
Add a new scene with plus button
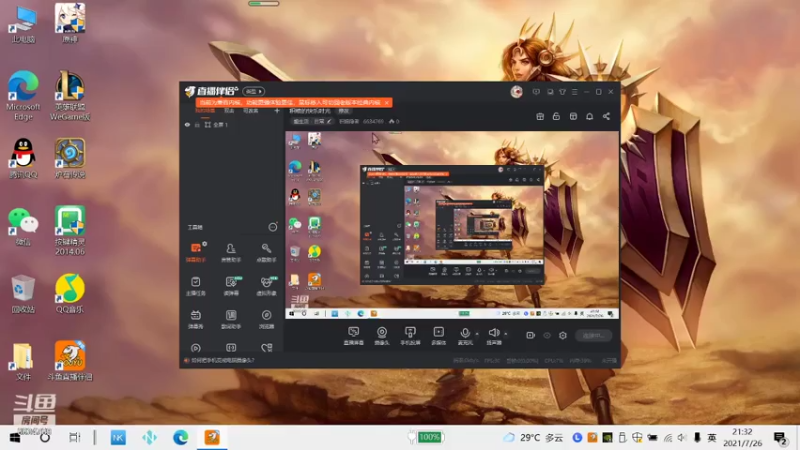coord(277,111)
